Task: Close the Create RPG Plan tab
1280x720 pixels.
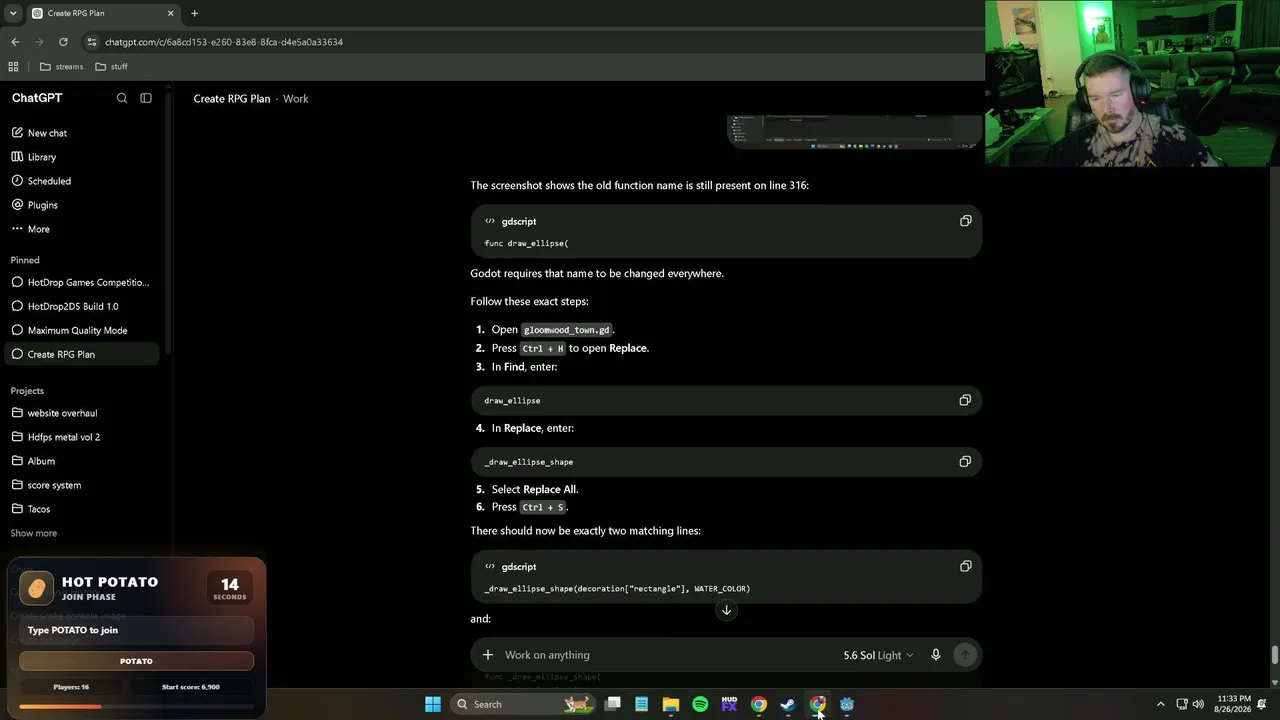Action: click(x=170, y=13)
